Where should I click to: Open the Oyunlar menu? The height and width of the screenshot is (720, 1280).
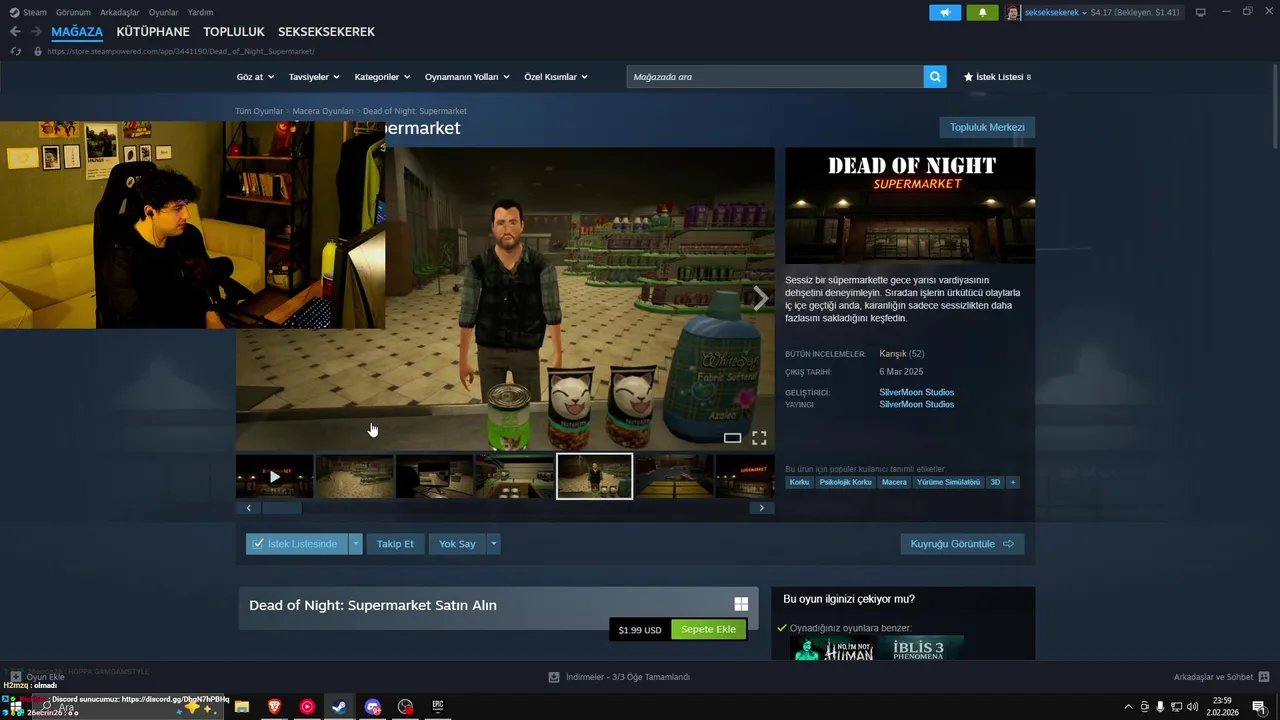164,13
